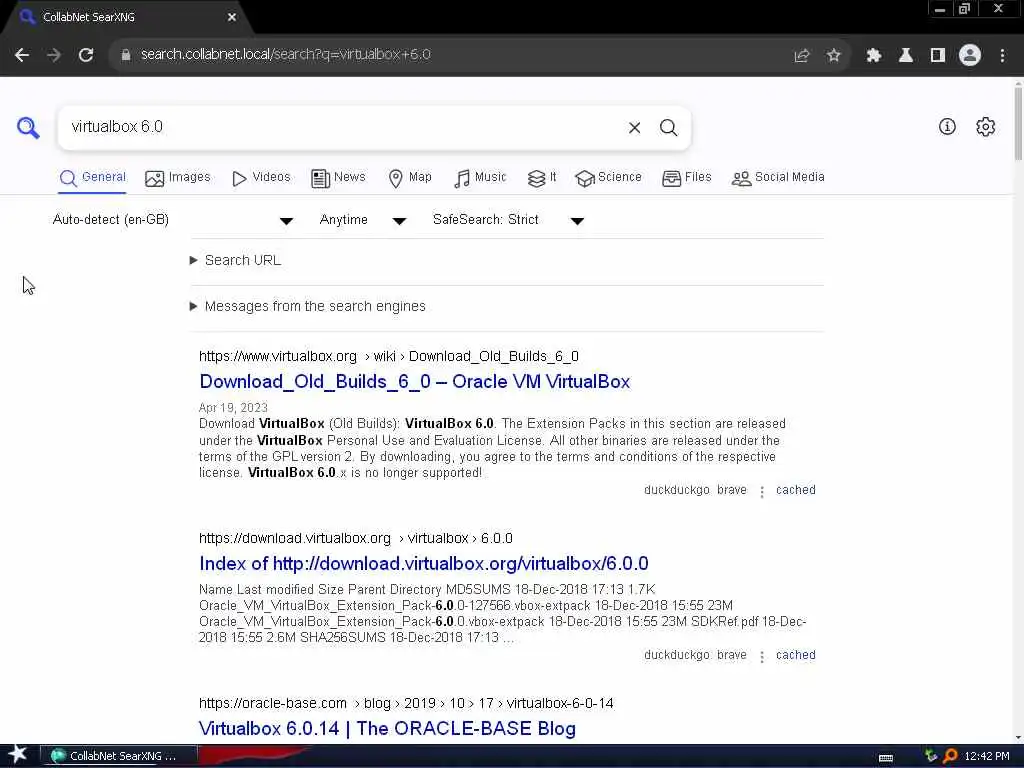Click the browser address bar URL
The width and height of the screenshot is (1024, 768).
[x=285, y=55]
